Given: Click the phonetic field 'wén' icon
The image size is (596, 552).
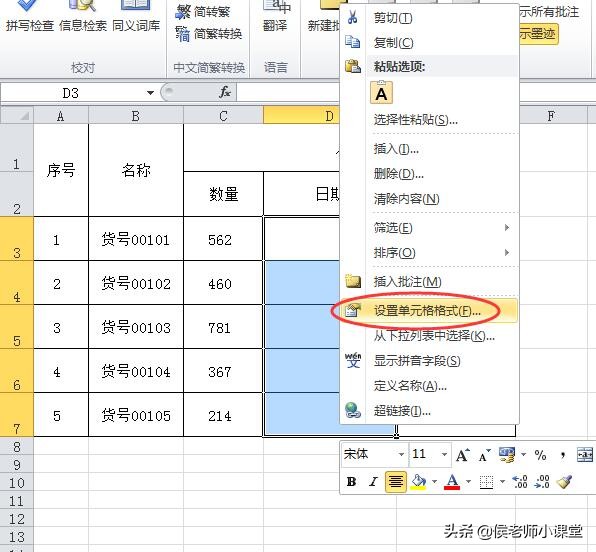Looking at the screenshot, I should click(x=353, y=360).
